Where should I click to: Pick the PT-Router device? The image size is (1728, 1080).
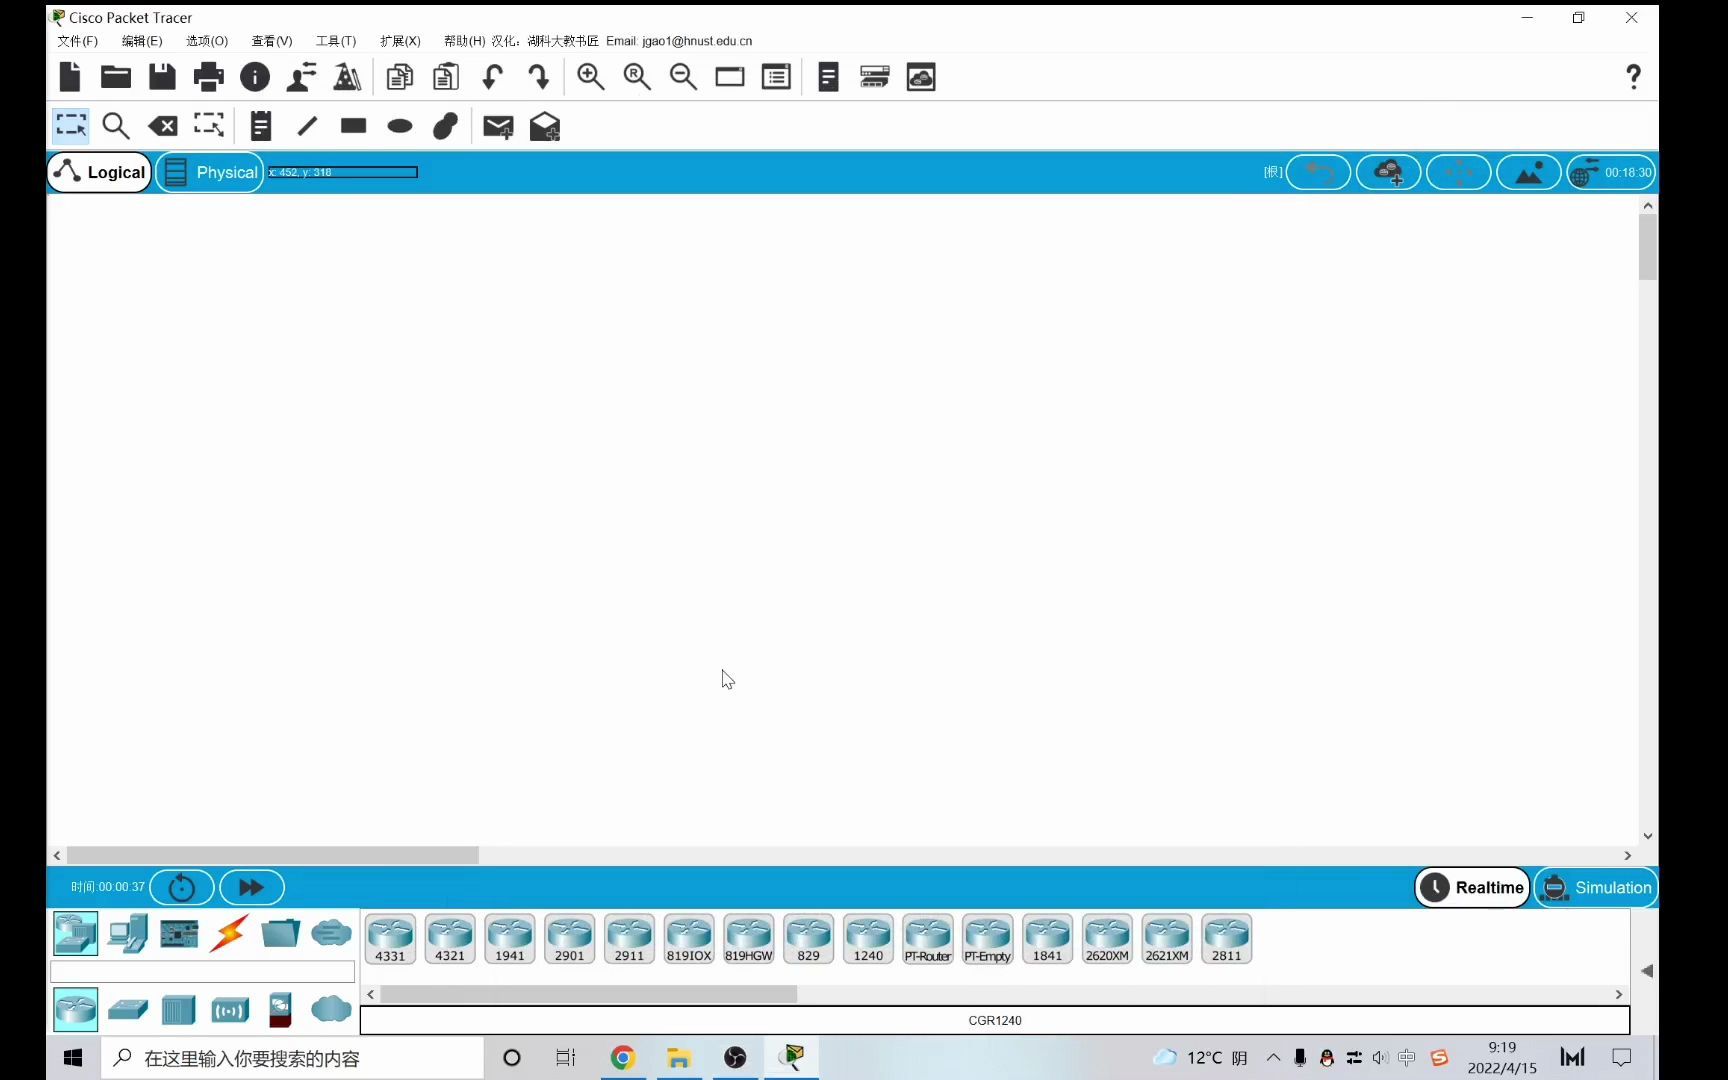coord(928,939)
